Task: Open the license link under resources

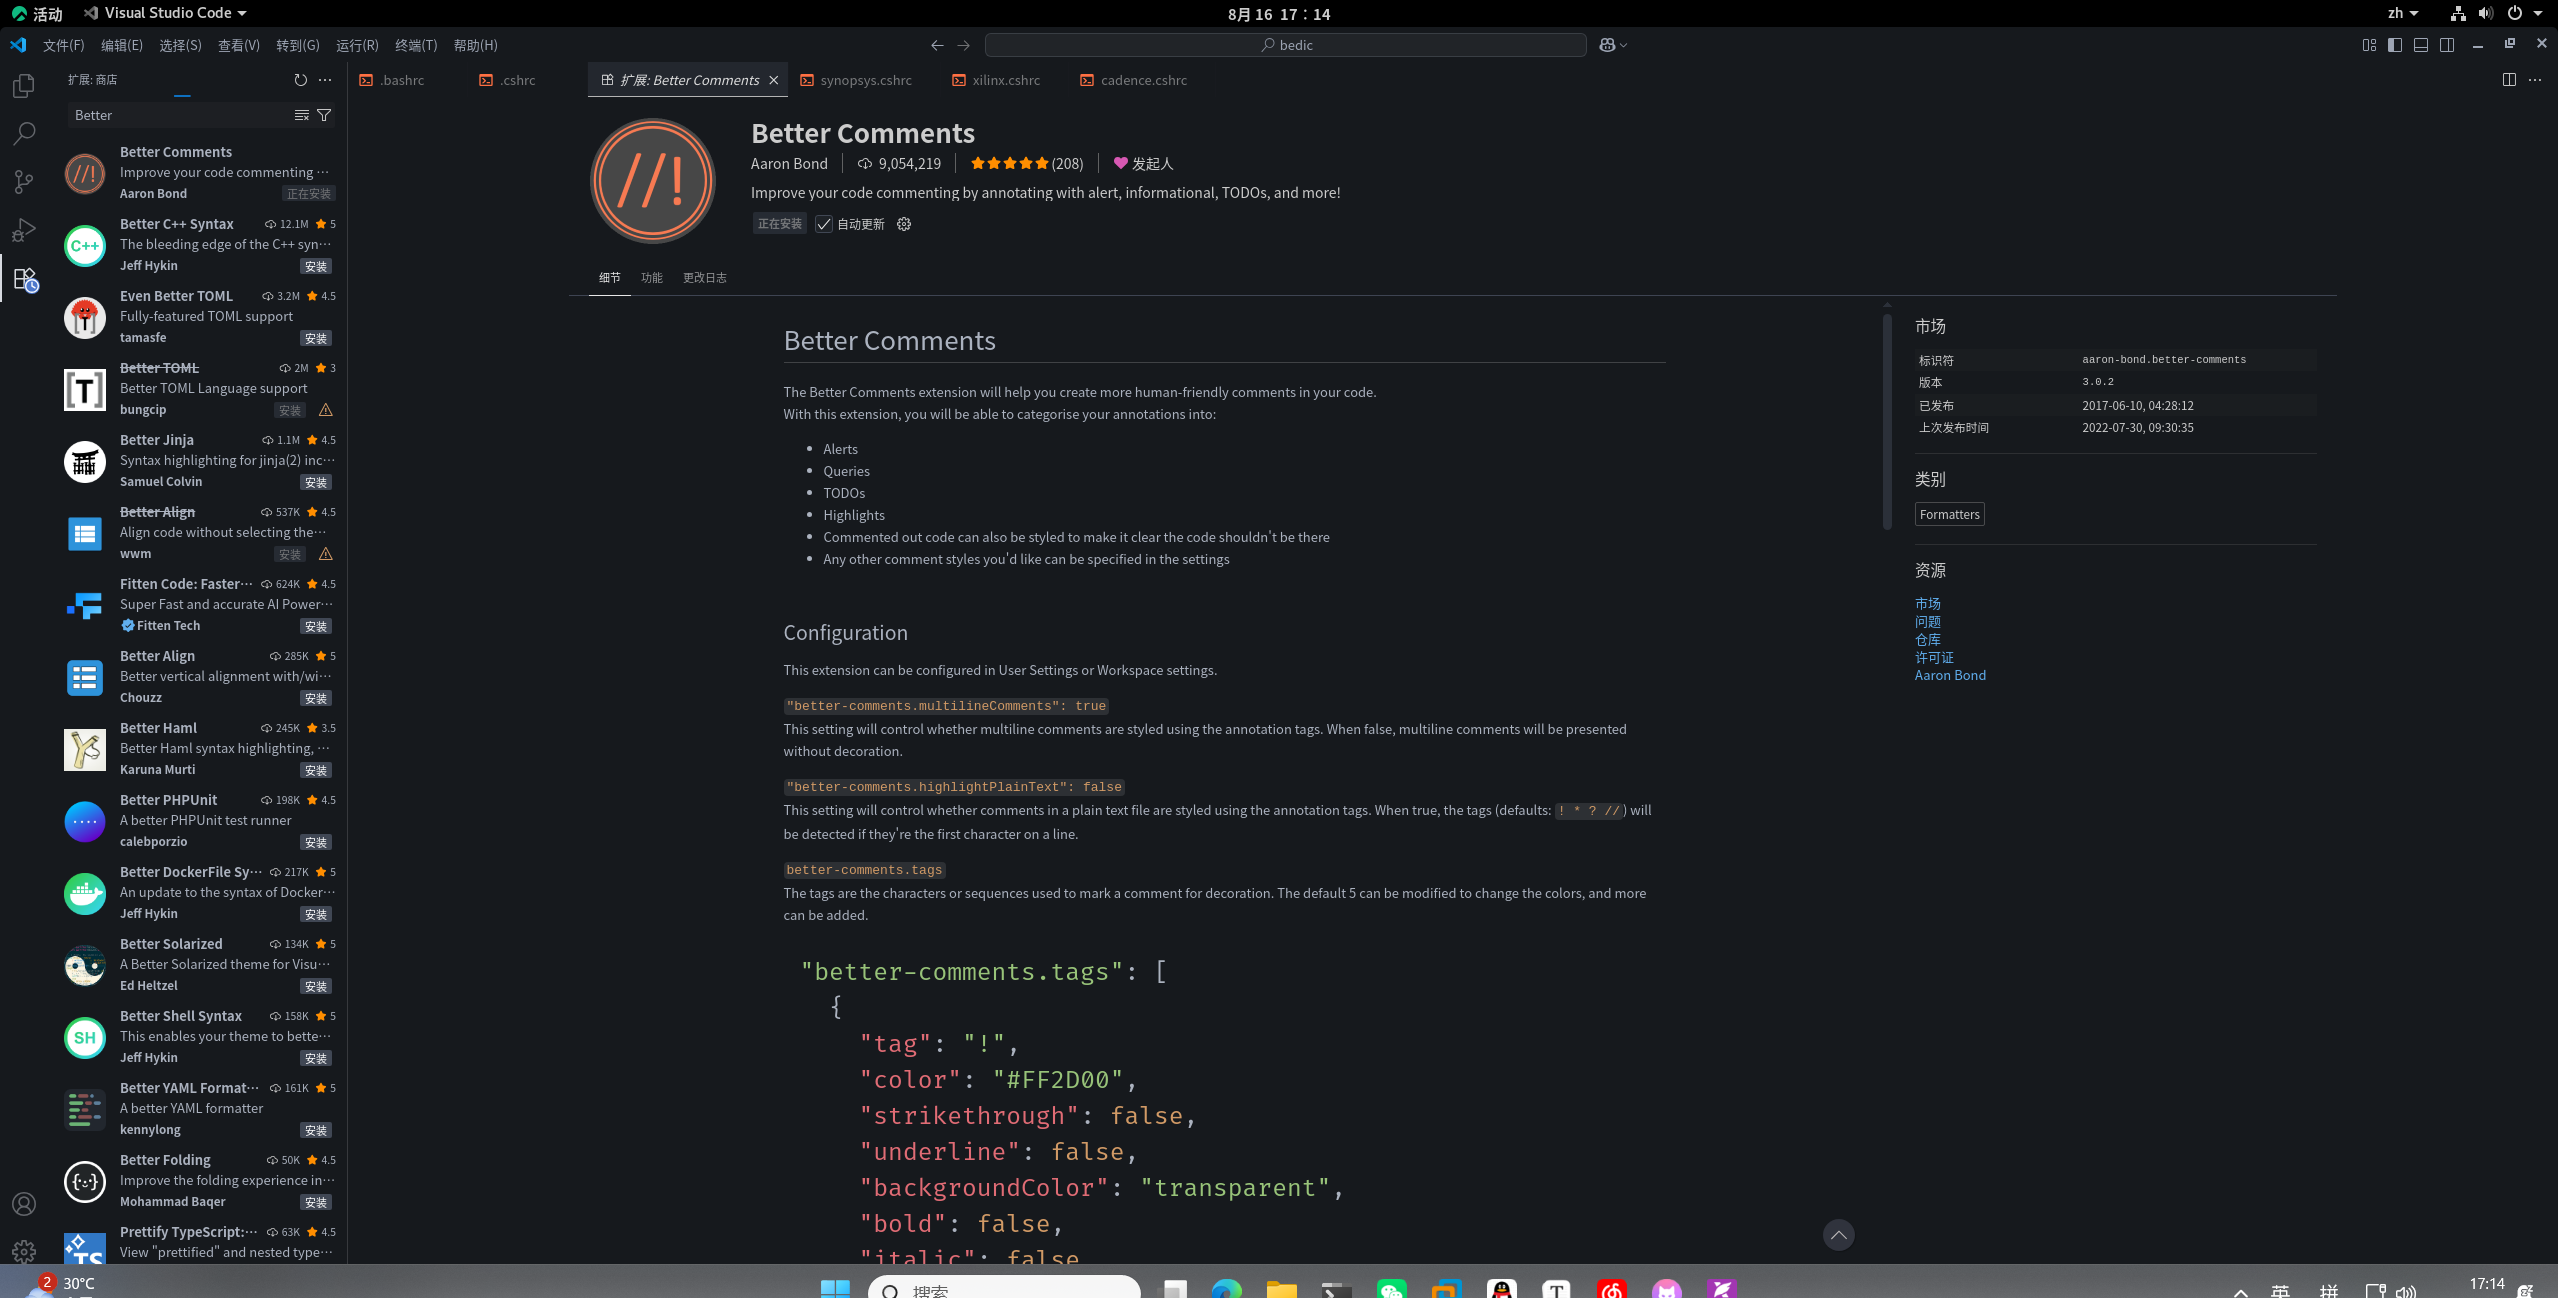Action: 1933,657
